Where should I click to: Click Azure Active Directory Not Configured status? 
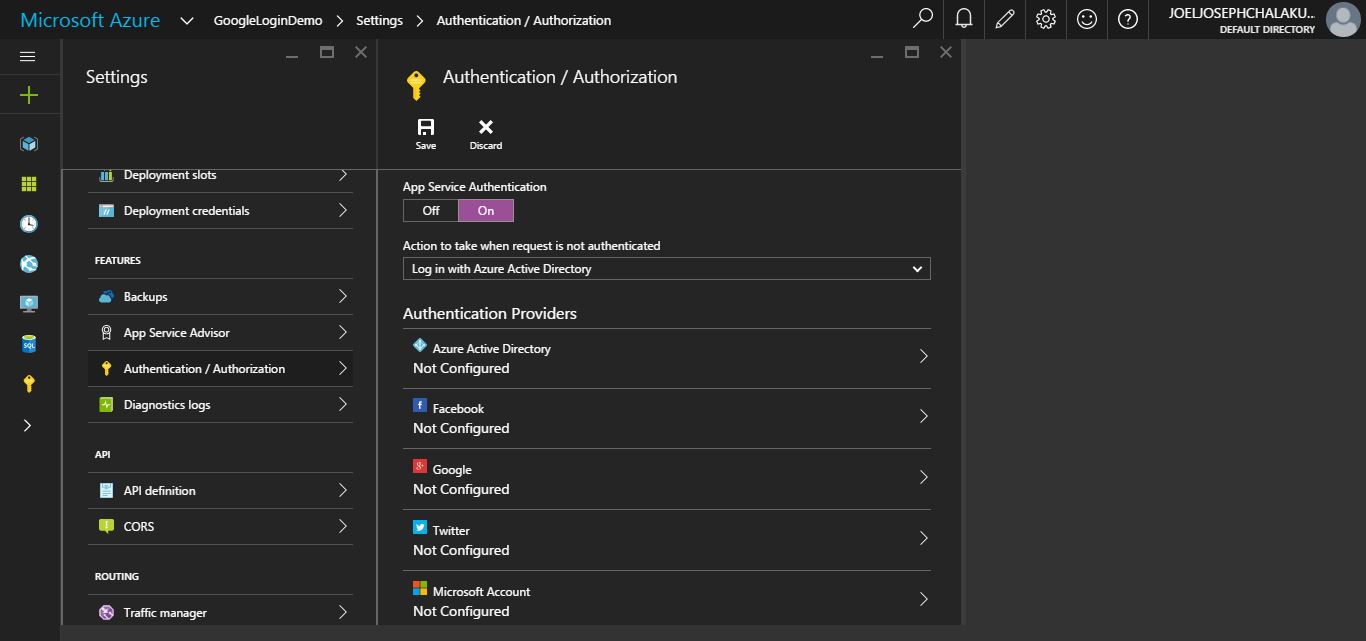pyautogui.click(x=461, y=368)
